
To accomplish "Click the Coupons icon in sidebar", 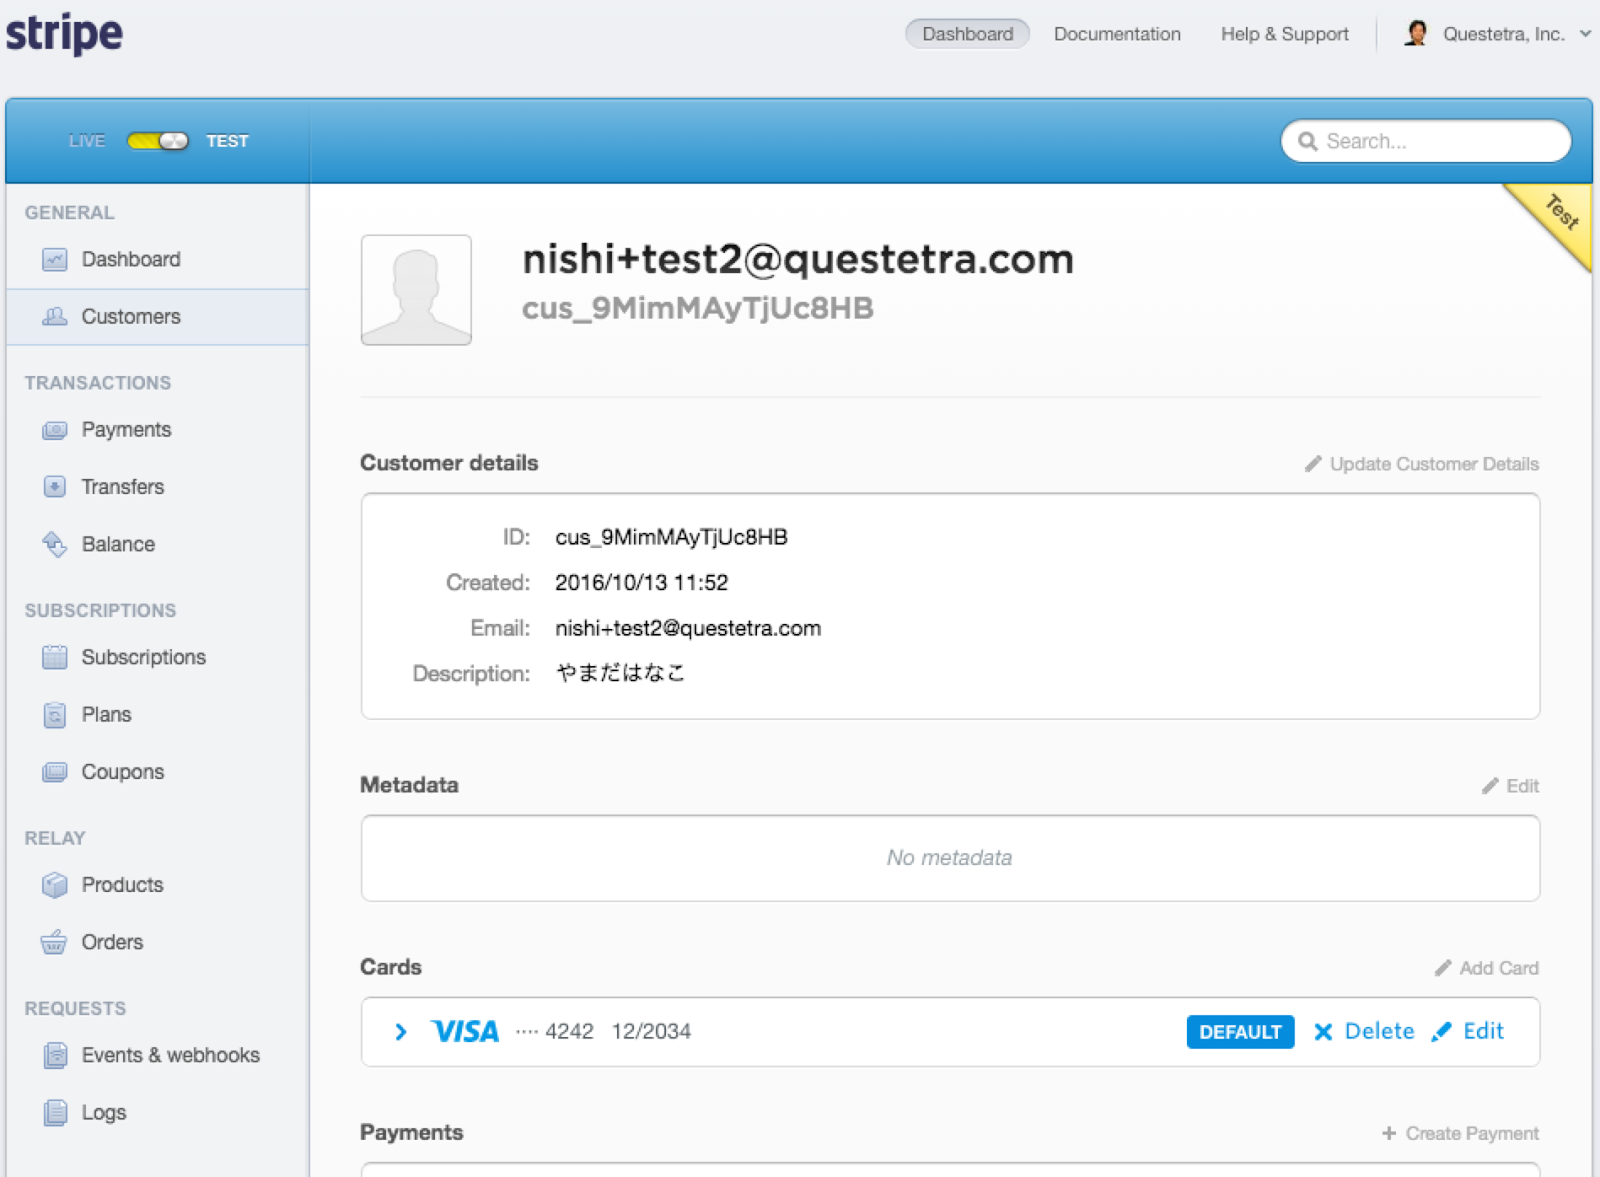I will [x=54, y=772].
